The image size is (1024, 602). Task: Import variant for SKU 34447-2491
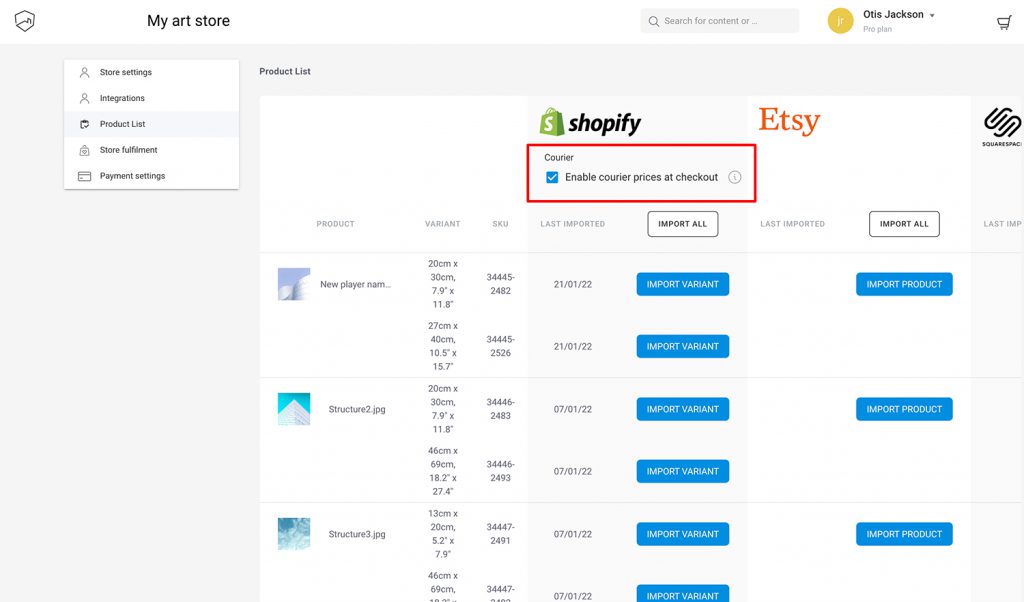[682, 533]
